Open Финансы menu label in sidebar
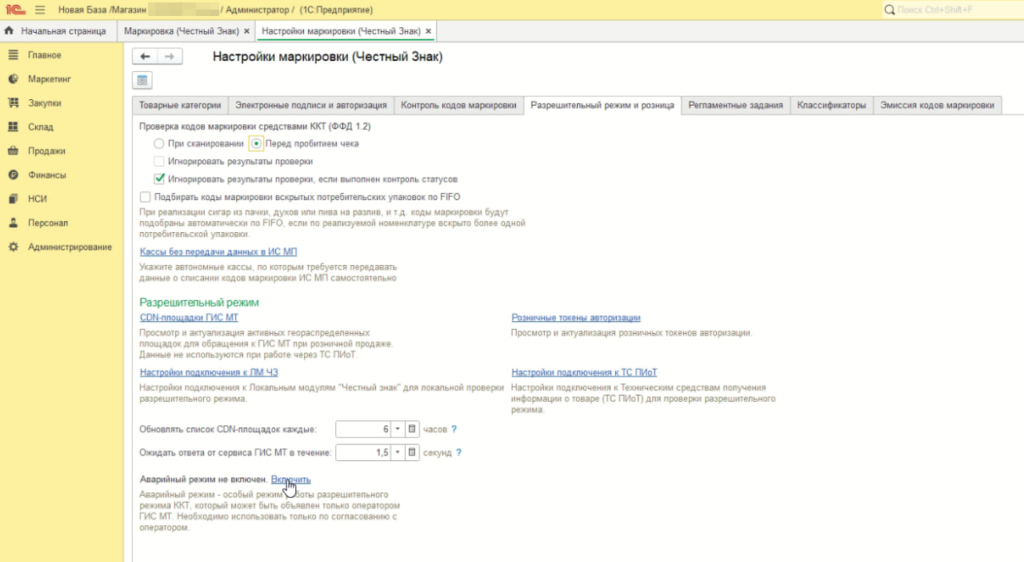 (46, 175)
